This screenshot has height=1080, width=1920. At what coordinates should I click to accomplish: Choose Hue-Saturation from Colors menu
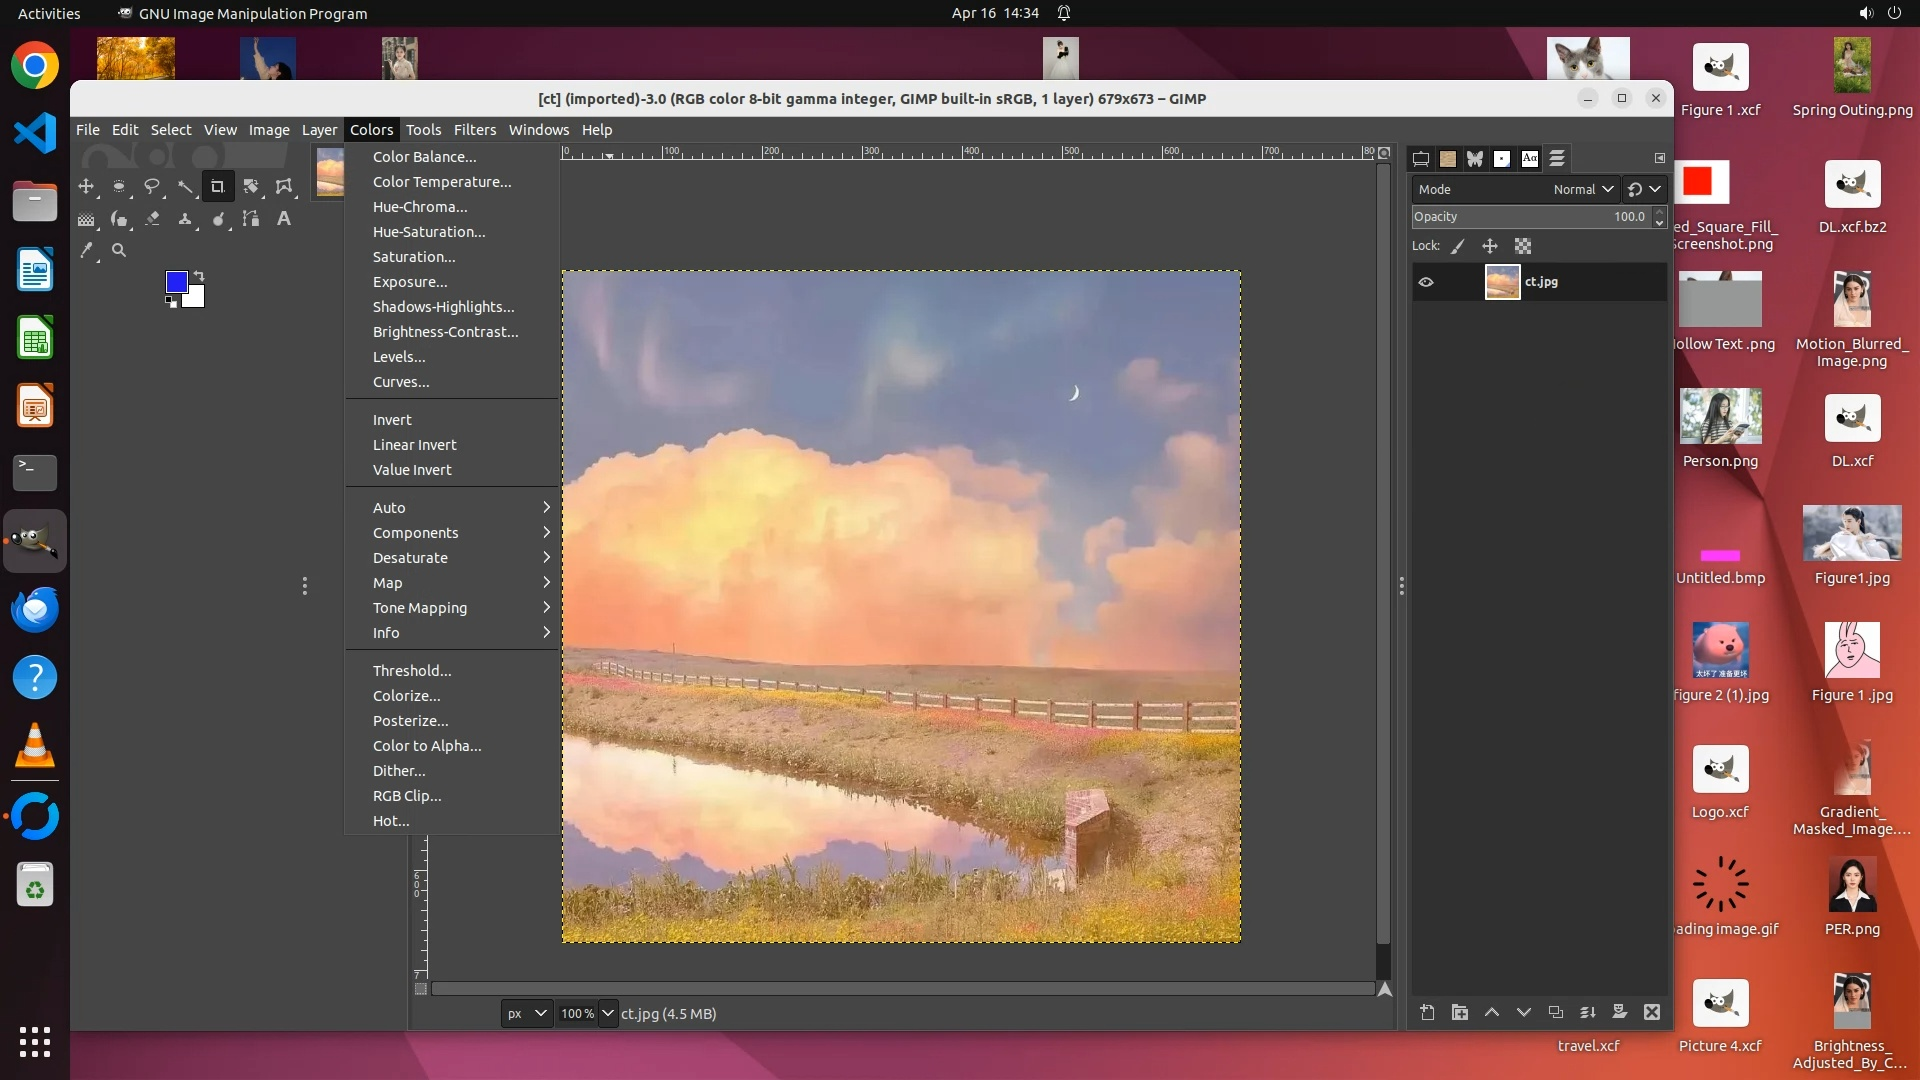[429, 232]
